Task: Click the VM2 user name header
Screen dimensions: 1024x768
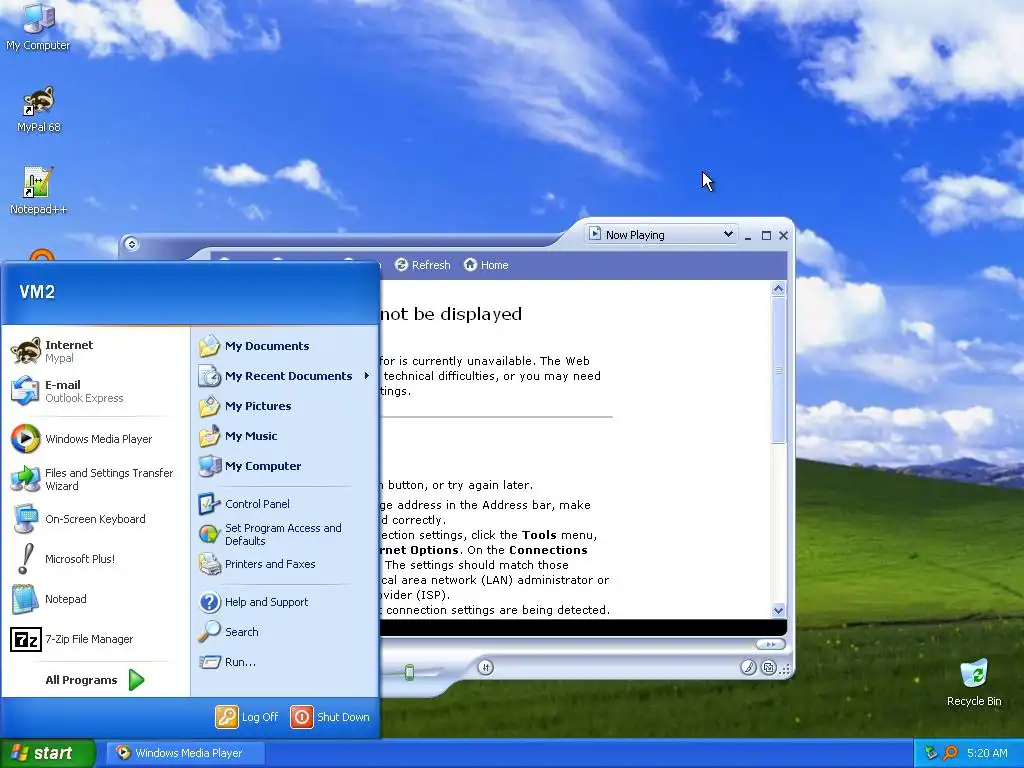Action: click(x=37, y=292)
